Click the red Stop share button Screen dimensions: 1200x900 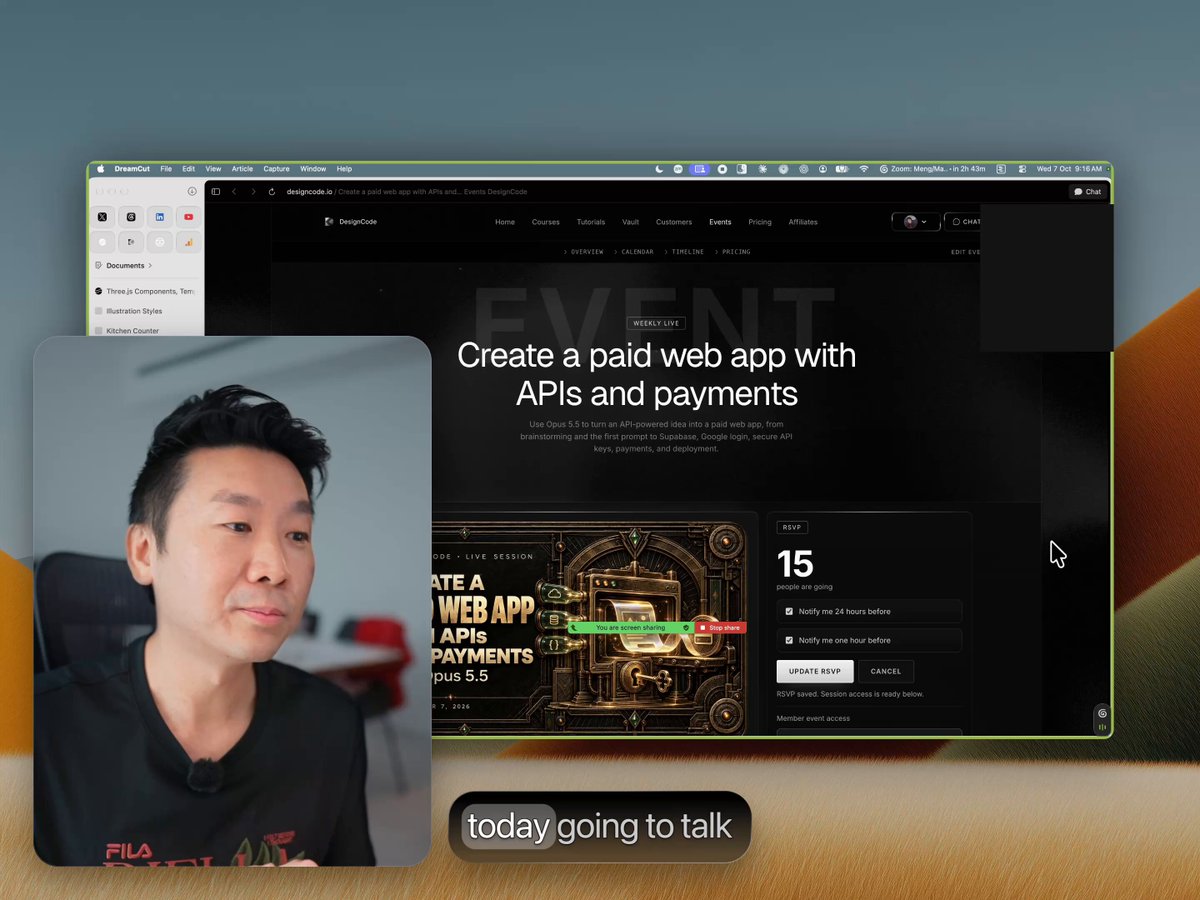click(720, 628)
